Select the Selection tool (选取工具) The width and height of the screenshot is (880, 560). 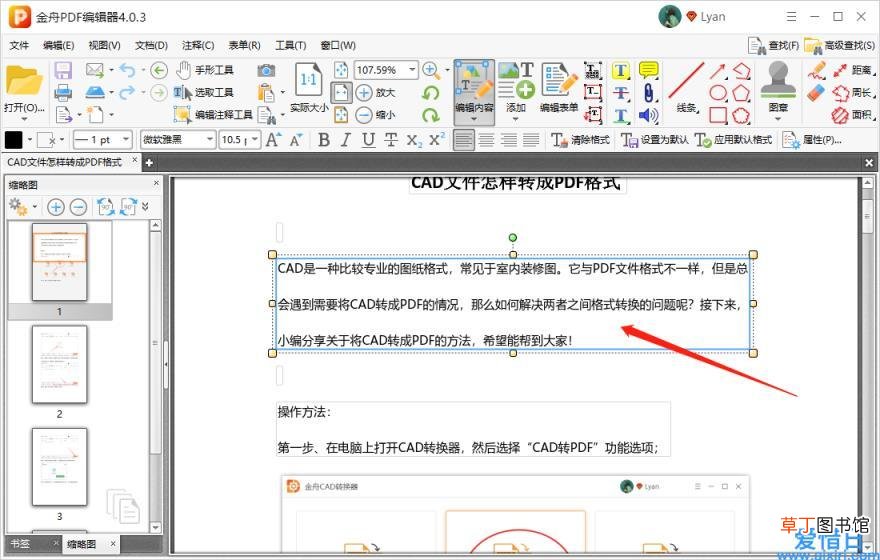(204, 93)
